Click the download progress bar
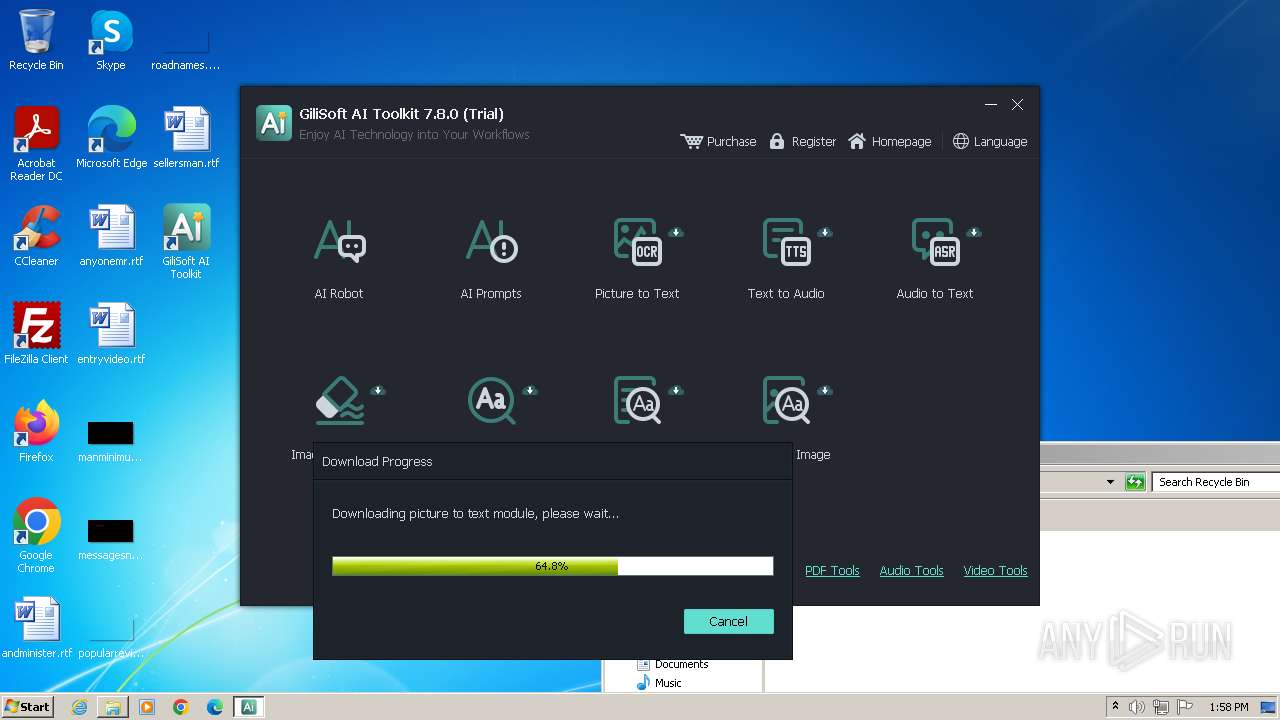The width and height of the screenshot is (1280, 720). [552, 566]
